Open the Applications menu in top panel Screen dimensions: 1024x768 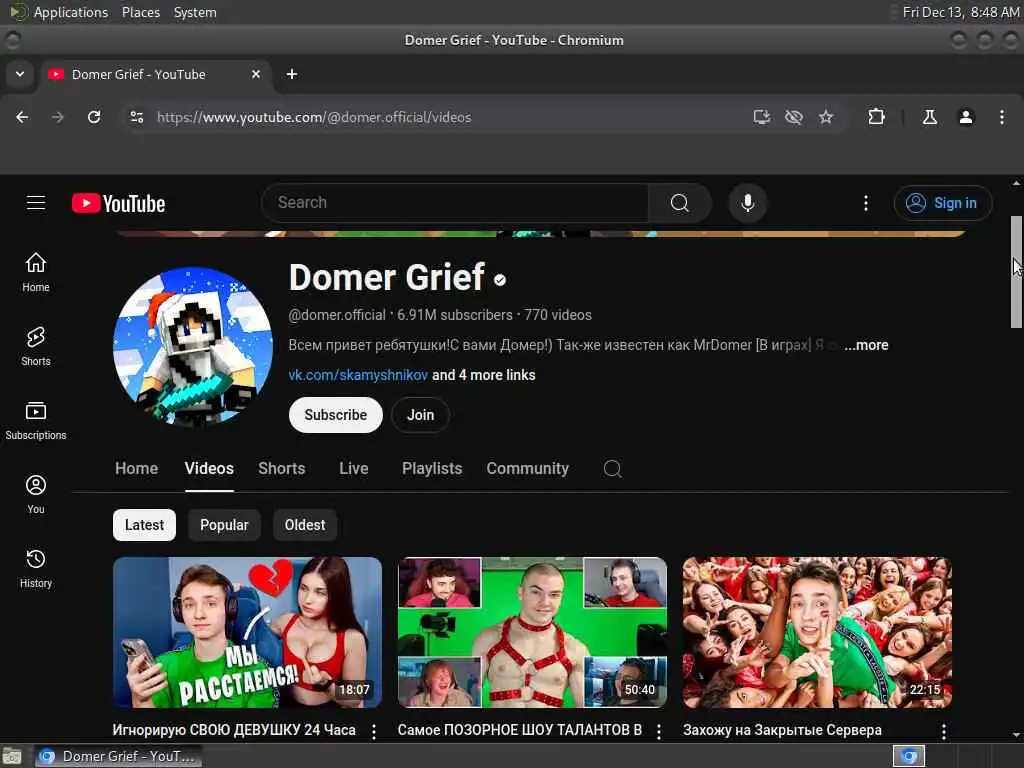(x=71, y=12)
